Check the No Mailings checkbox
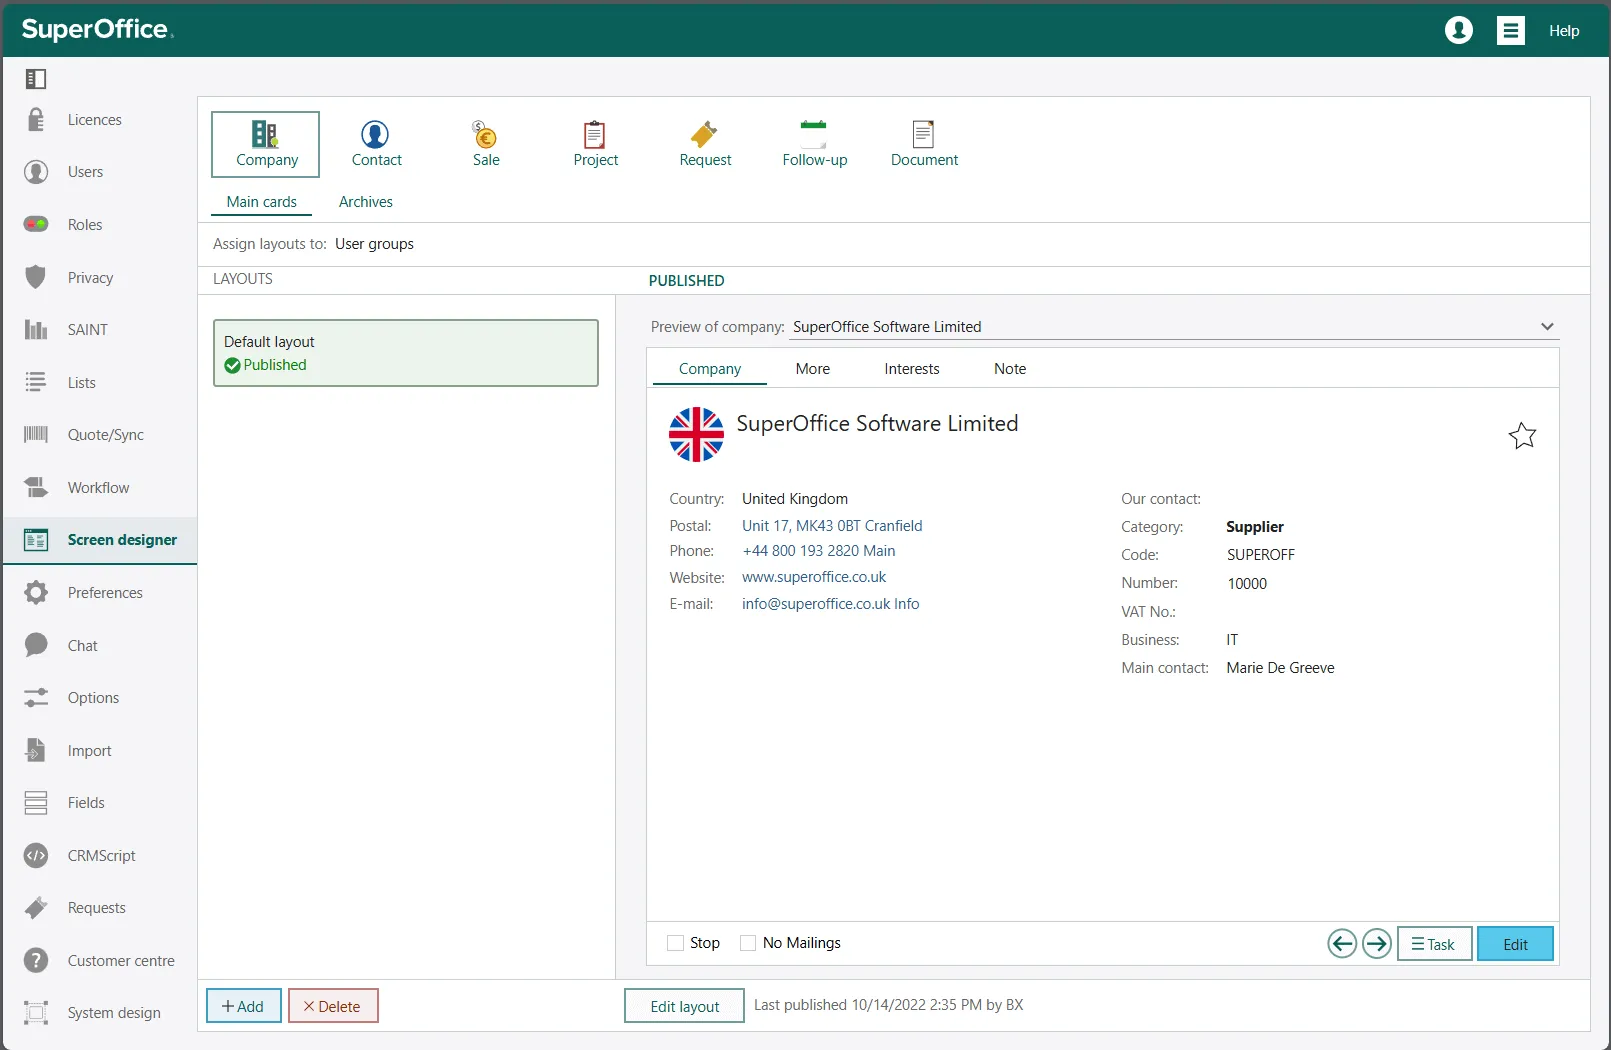Image resolution: width=1611 pixels, height=1050 pixels. pos(748,943)
